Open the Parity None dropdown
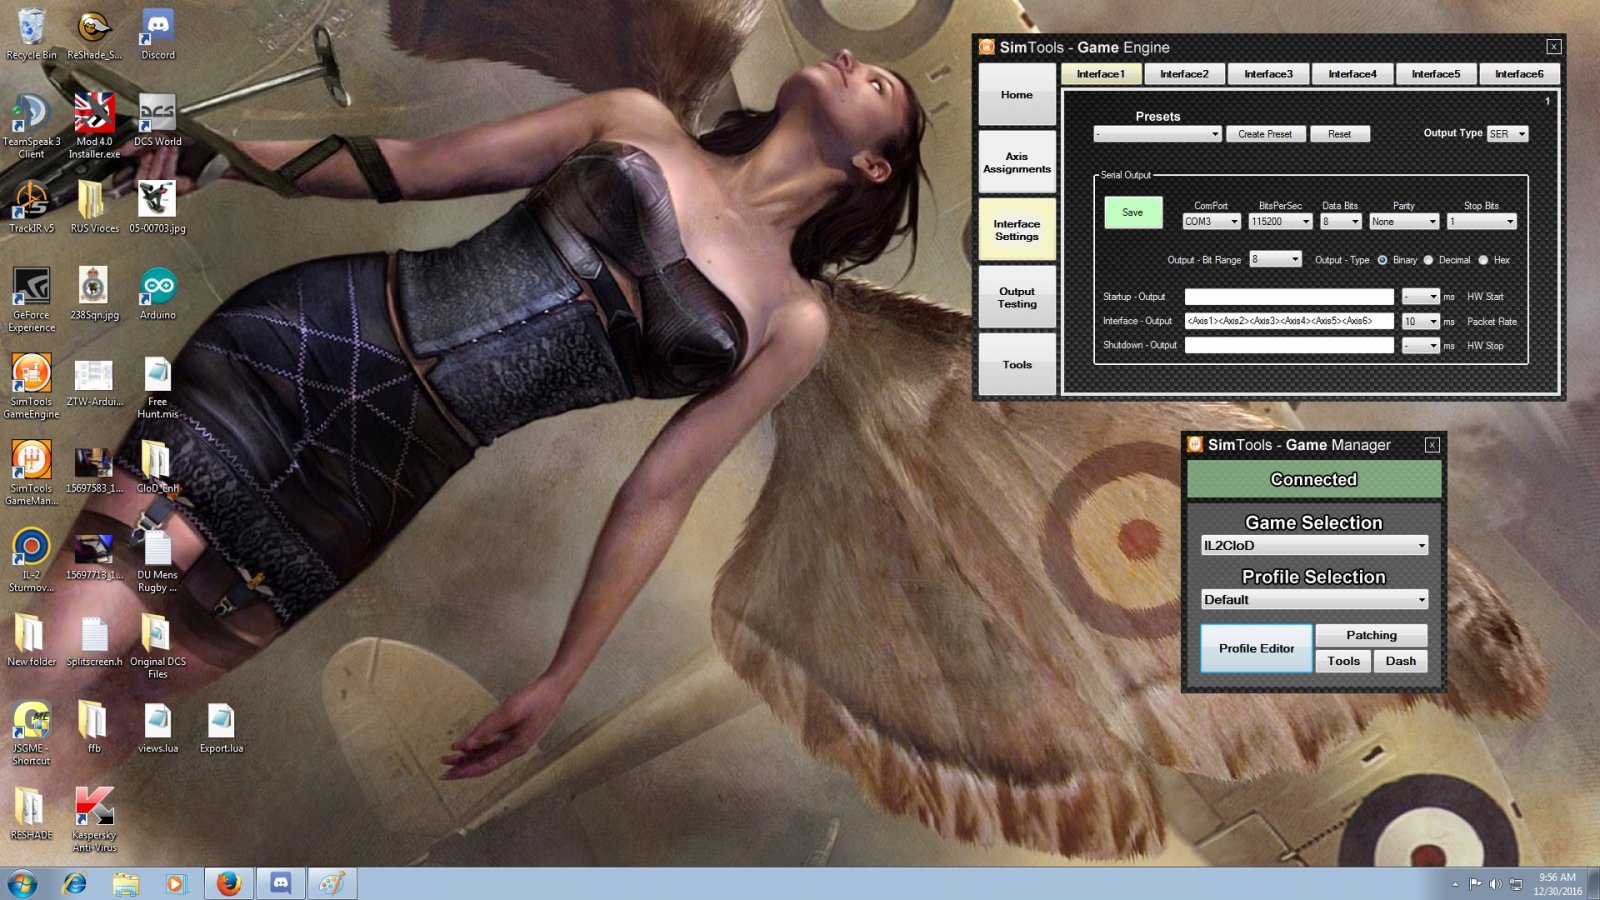The image size is (1600, 900). [1404, 222]
